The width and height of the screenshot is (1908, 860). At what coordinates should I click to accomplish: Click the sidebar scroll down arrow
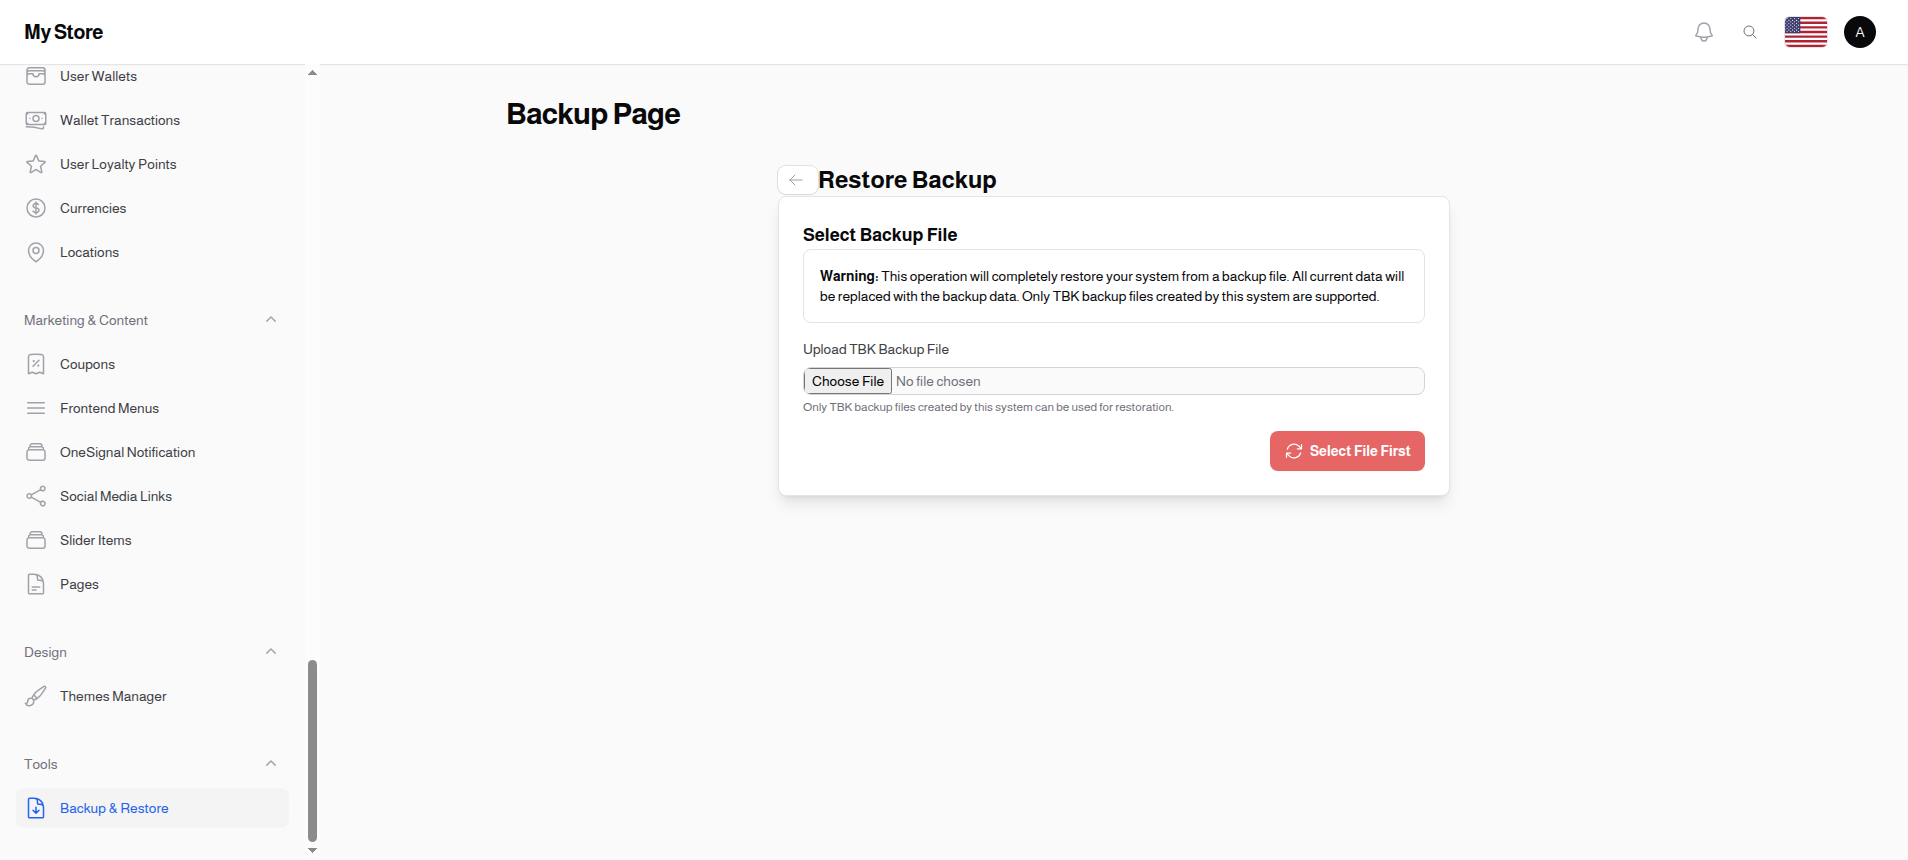point(312,851)
